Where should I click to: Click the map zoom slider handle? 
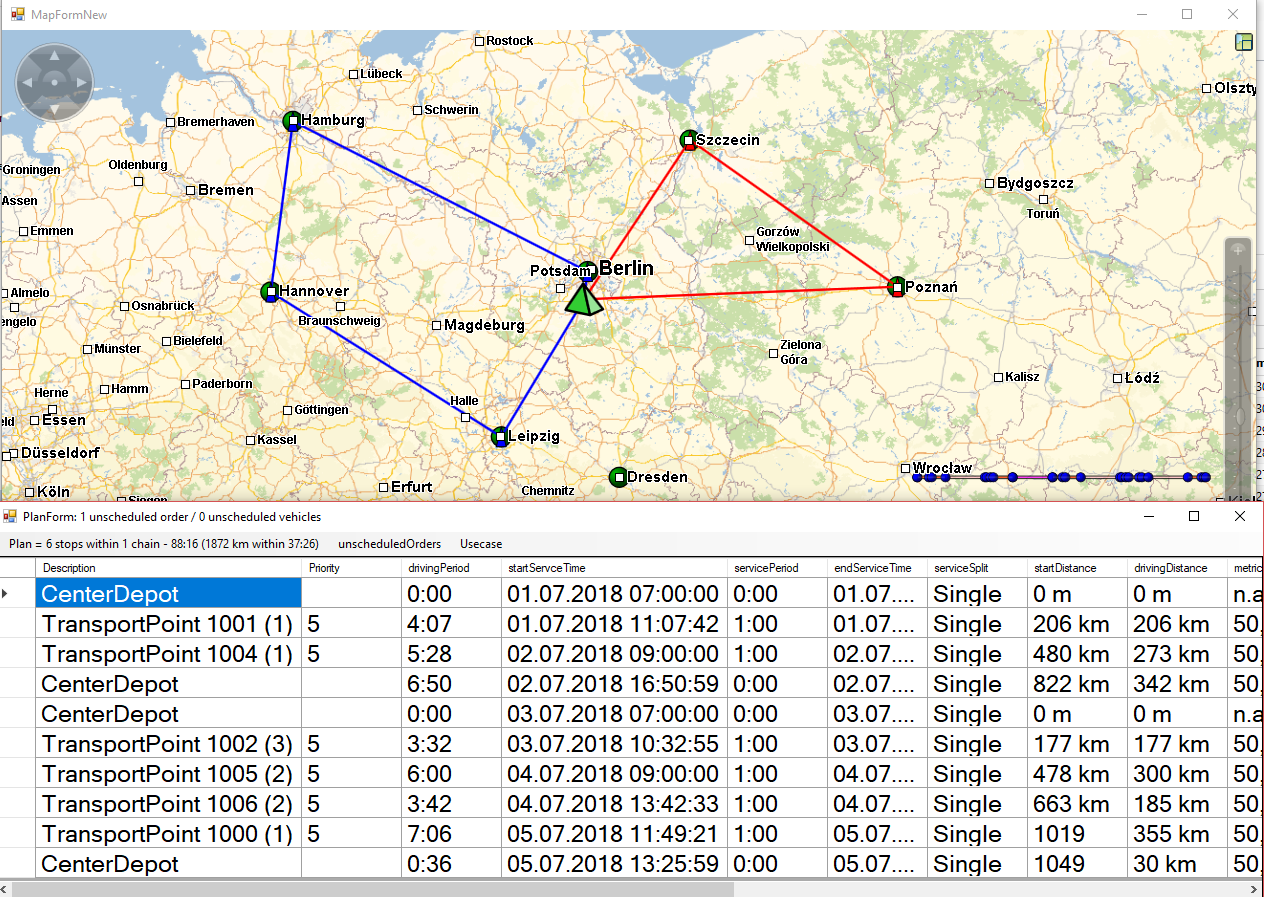[x=1240, y=415]
